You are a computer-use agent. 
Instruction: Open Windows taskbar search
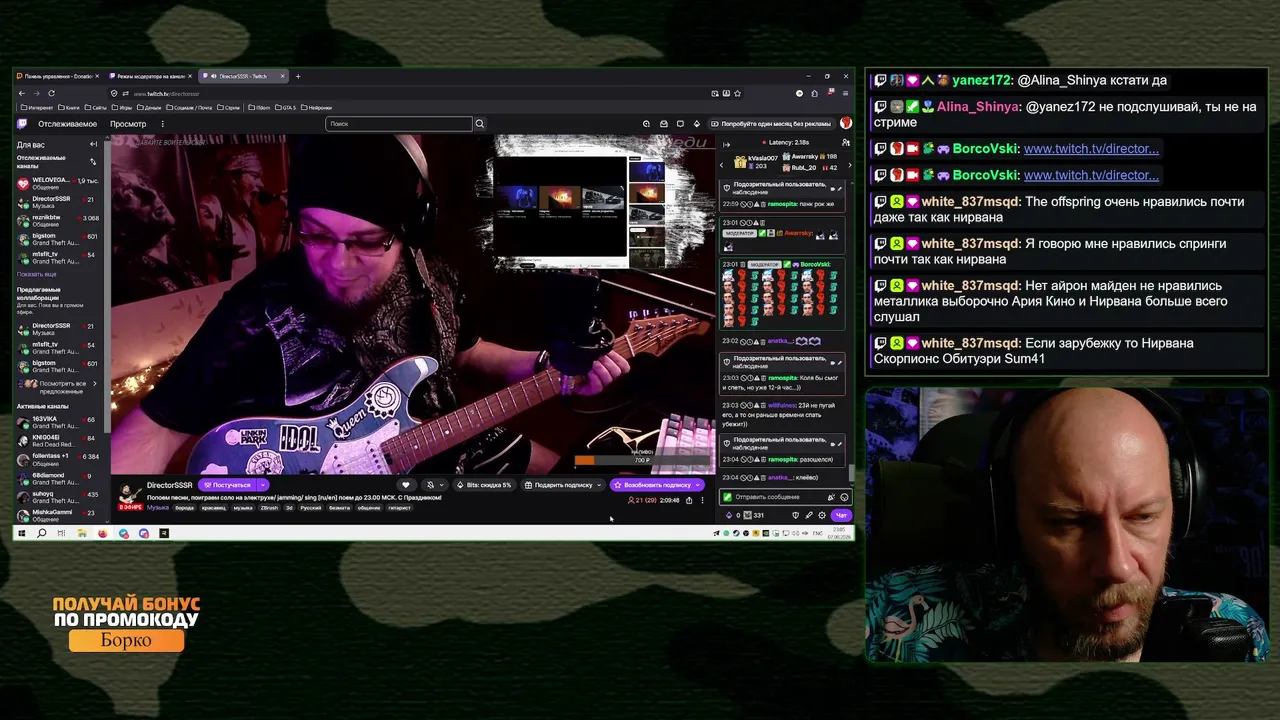tap(41, 533)
